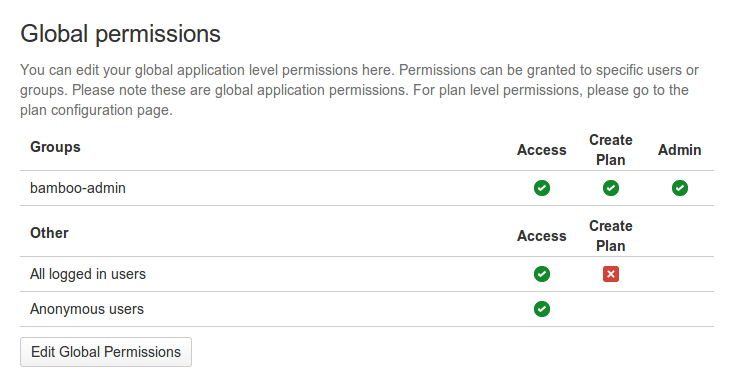Click Access header in Other section
This screenshot has width=734, height=387.
pyautogui.click(x=542, y=236)
